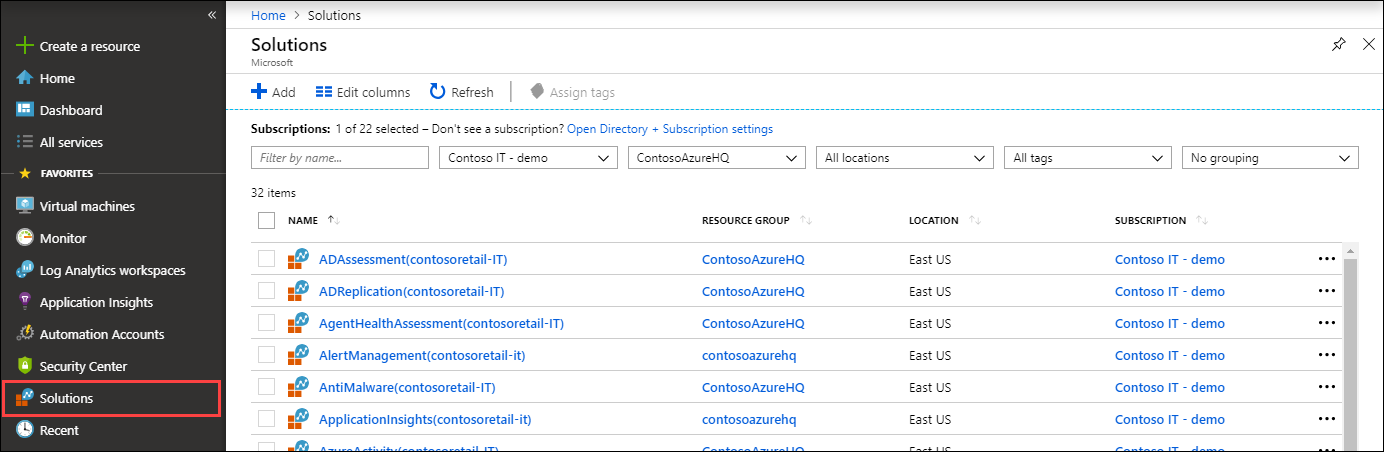This screenshot has height=452, width=1384.
Task: Open Dashboard from the left menu
Action: click(x=70, y=110)
